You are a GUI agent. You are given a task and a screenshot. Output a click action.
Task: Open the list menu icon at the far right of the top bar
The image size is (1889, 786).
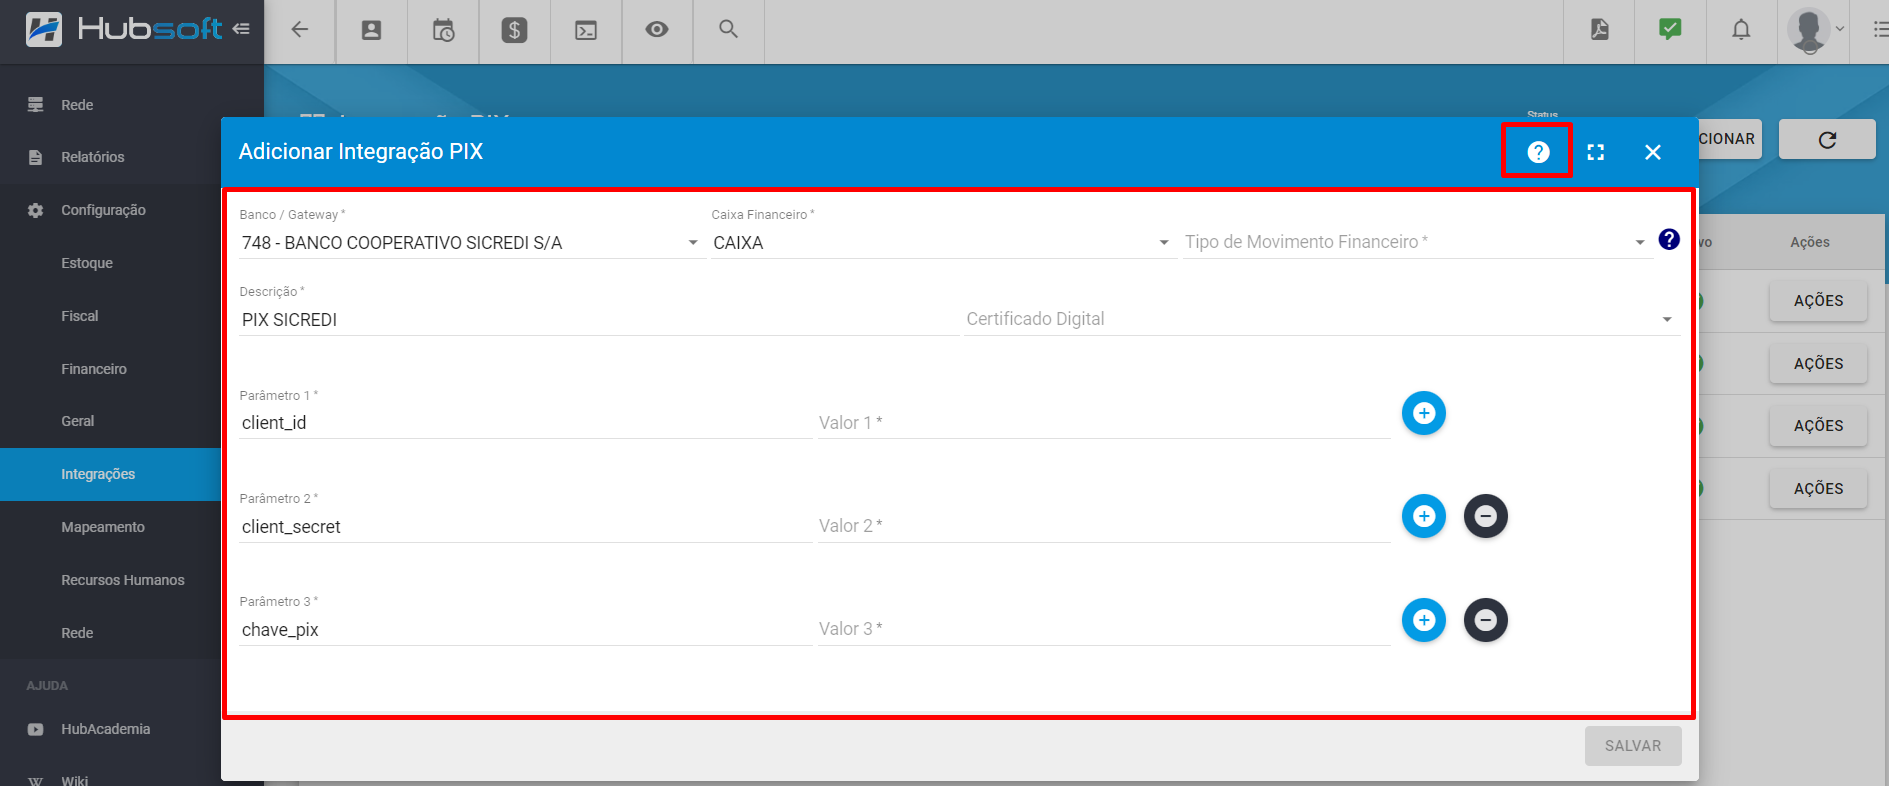[1880, 30]
